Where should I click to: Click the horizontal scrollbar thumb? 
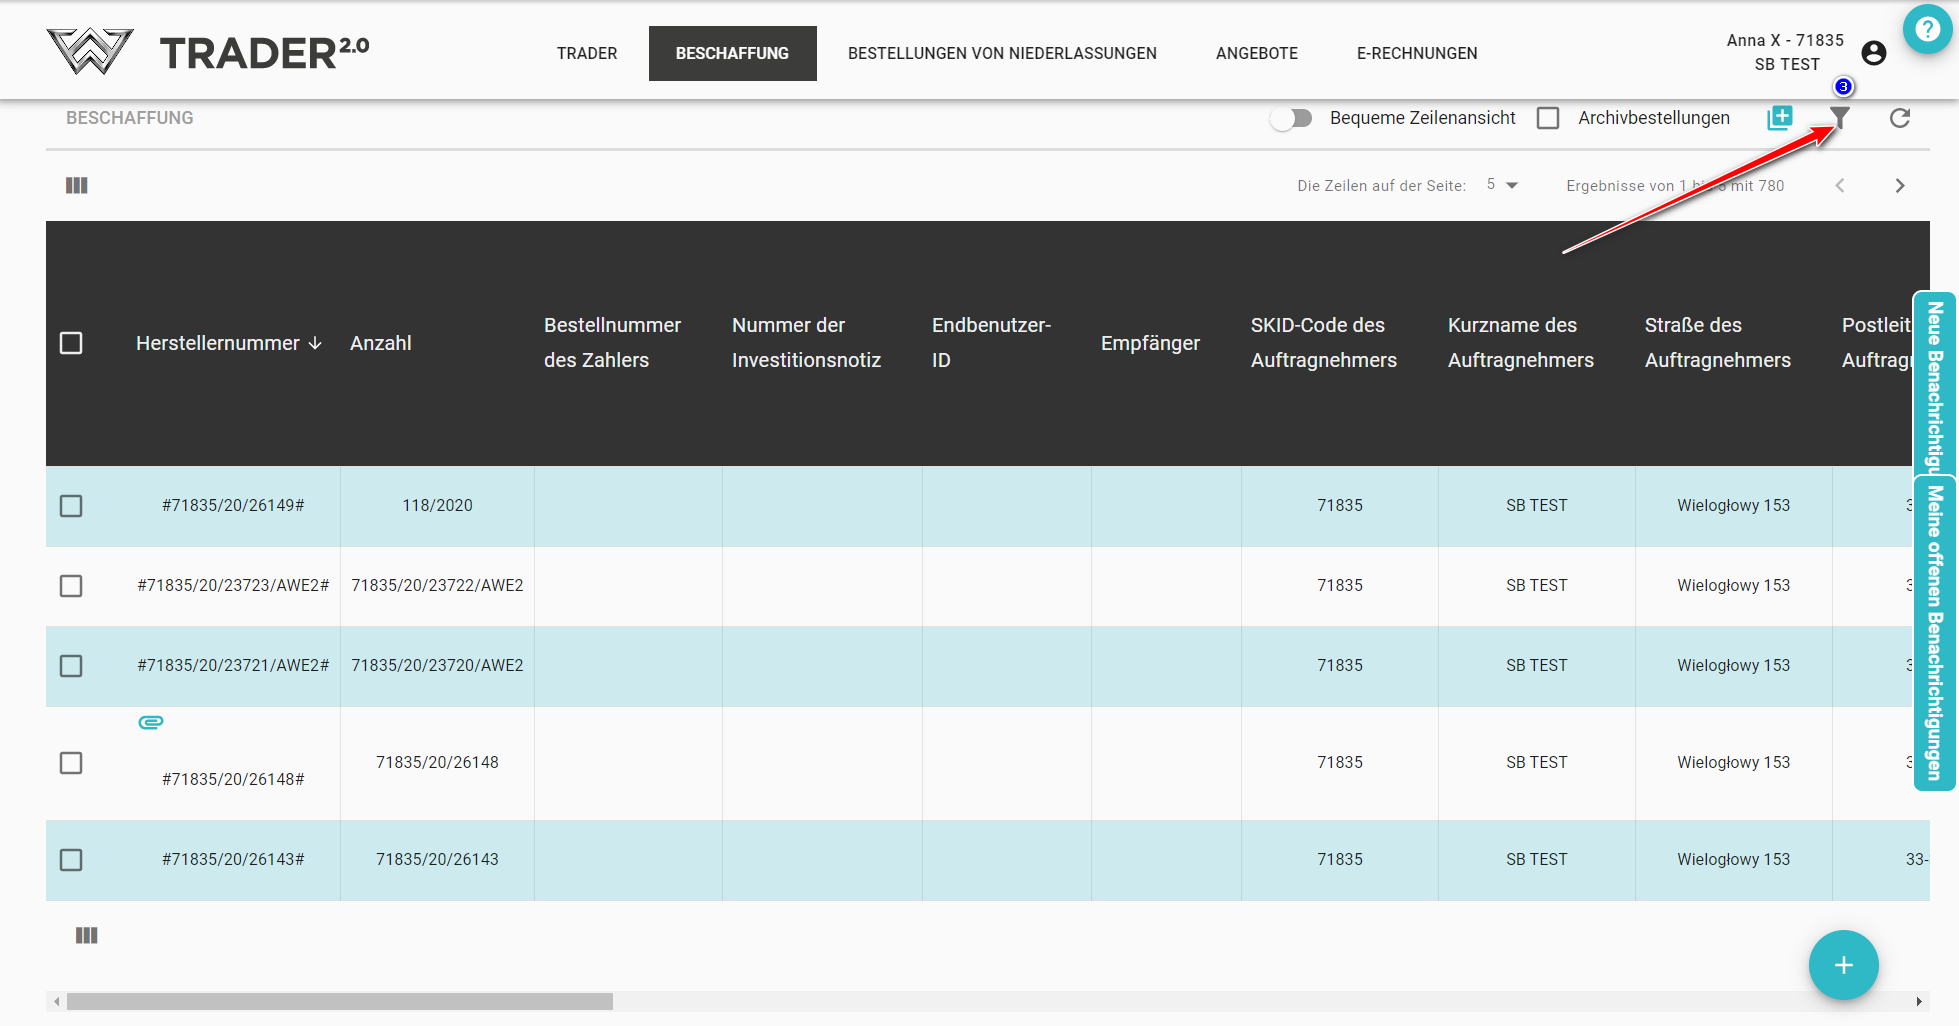point(340,1001)
